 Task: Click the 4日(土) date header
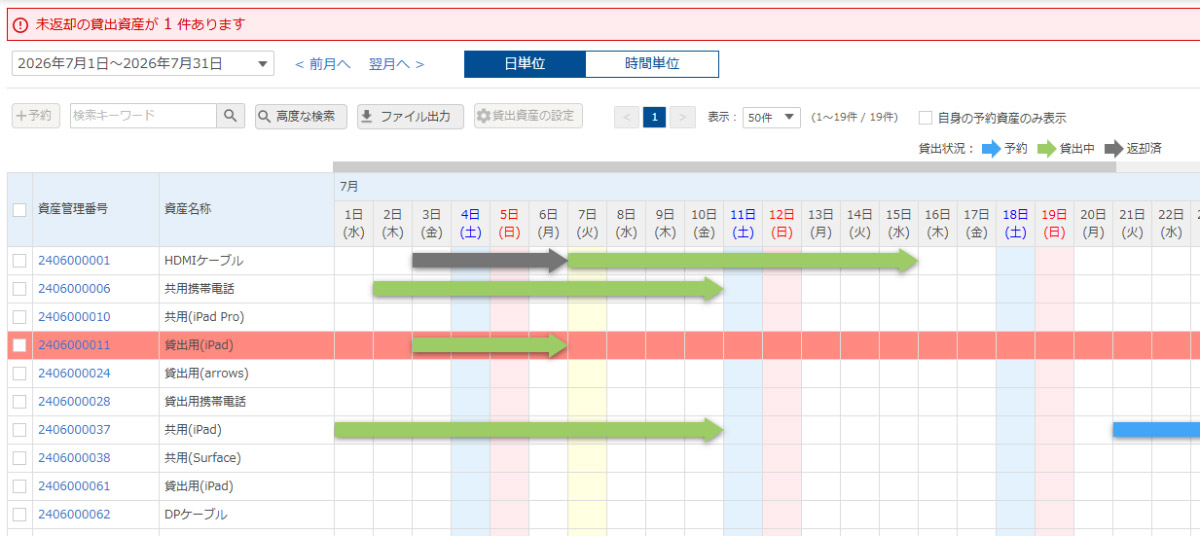pos(471,223)
